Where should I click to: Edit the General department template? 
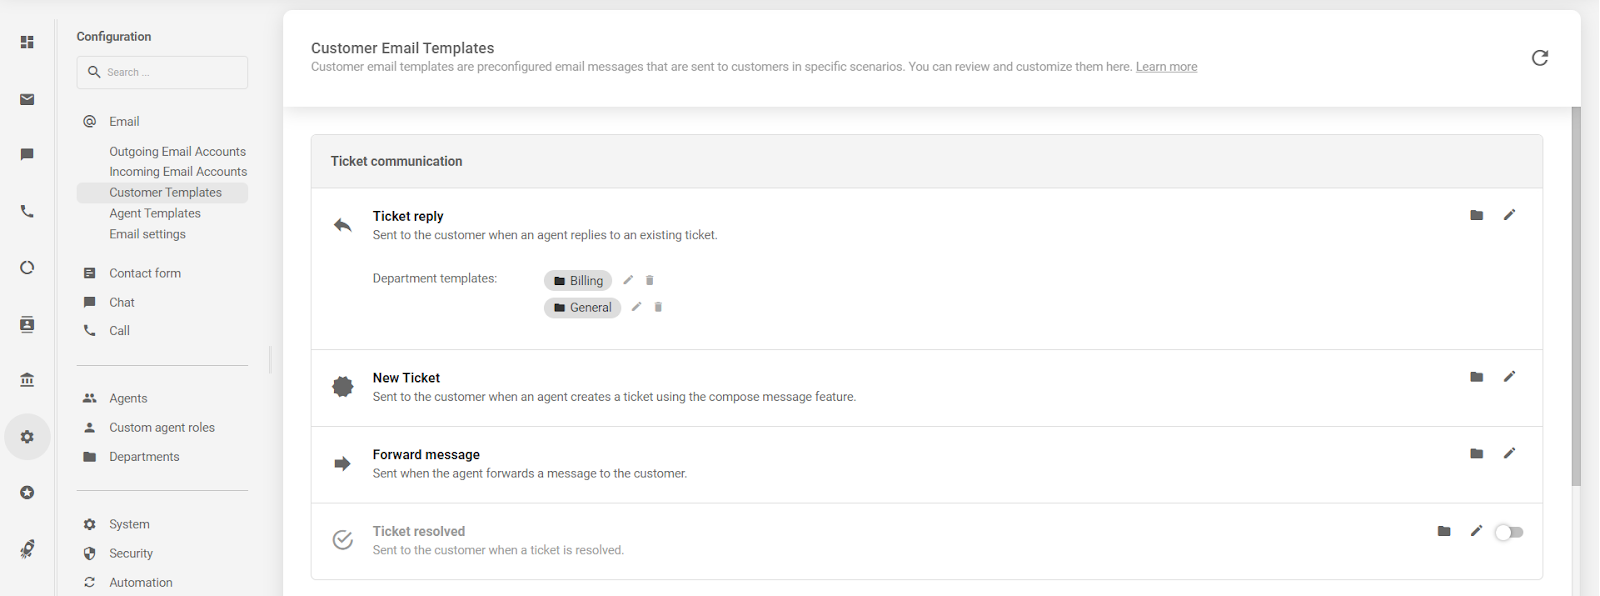(636, 307)
